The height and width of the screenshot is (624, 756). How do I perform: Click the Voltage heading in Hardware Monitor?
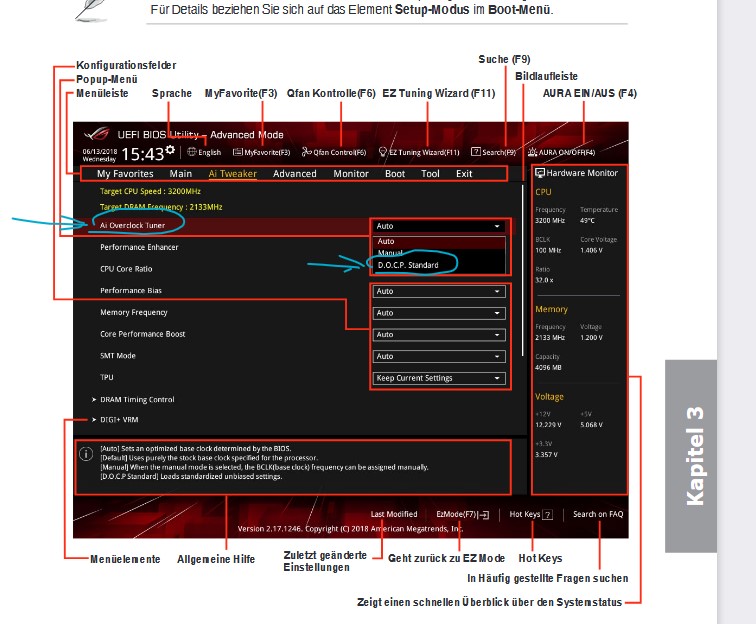pos(549,397)
